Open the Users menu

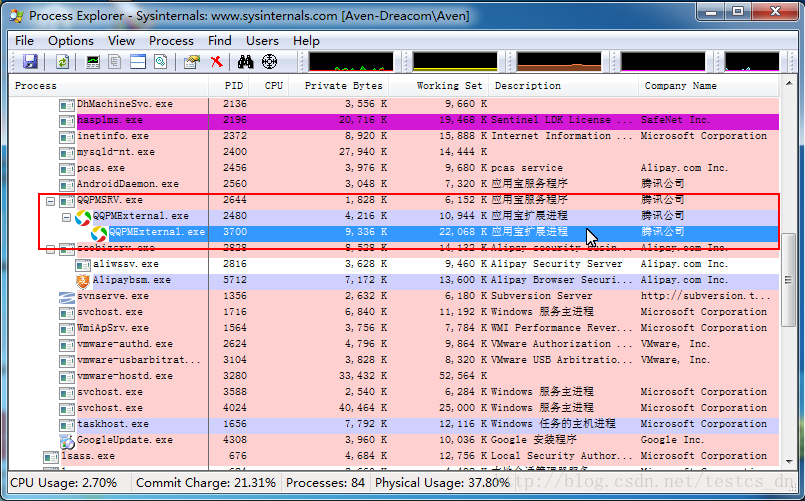(x=262, y=41)
